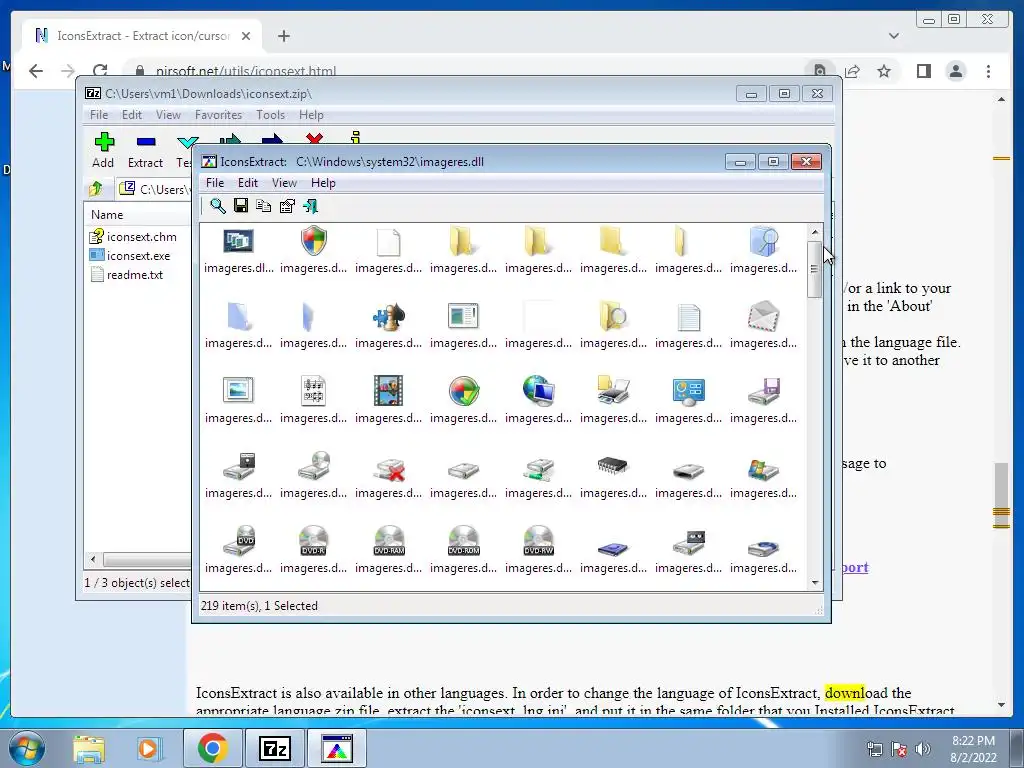Viewport: 1024px width, 768px height.
Task: Click the IconsExtract vertical scrollbar thumb
Action: [814, 268]
